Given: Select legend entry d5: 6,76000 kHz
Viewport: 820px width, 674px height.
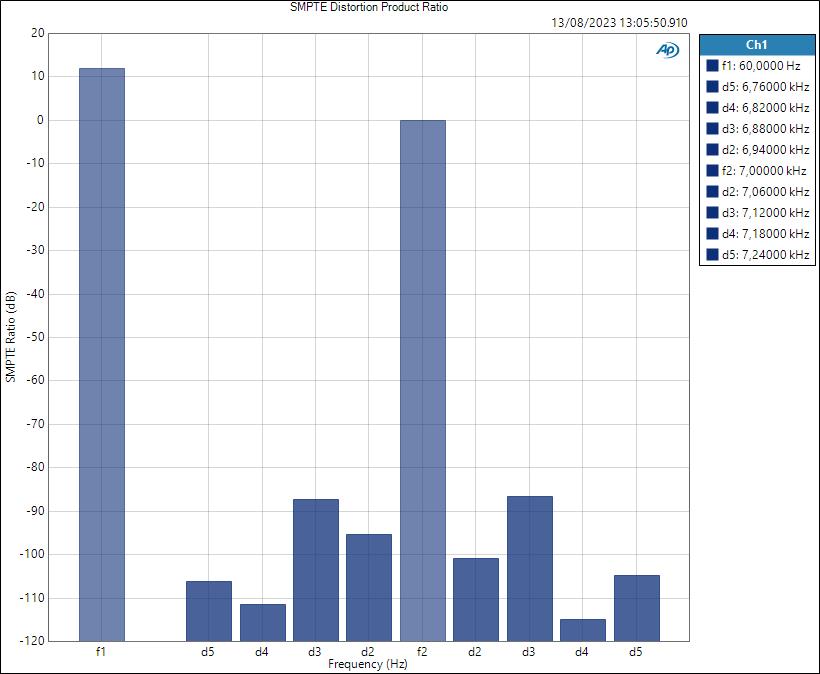Looking at the screenshot, I should click(x=757, y=86).
